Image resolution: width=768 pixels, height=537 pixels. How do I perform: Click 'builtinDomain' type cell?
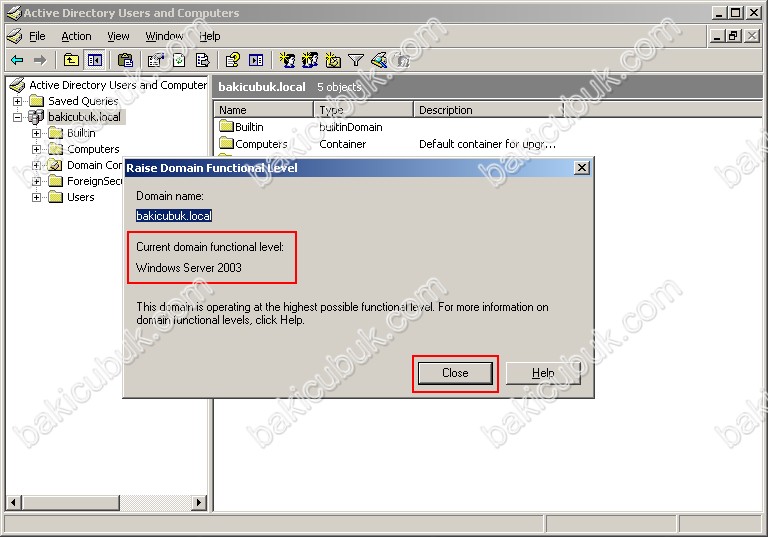[x=351, y=127]
